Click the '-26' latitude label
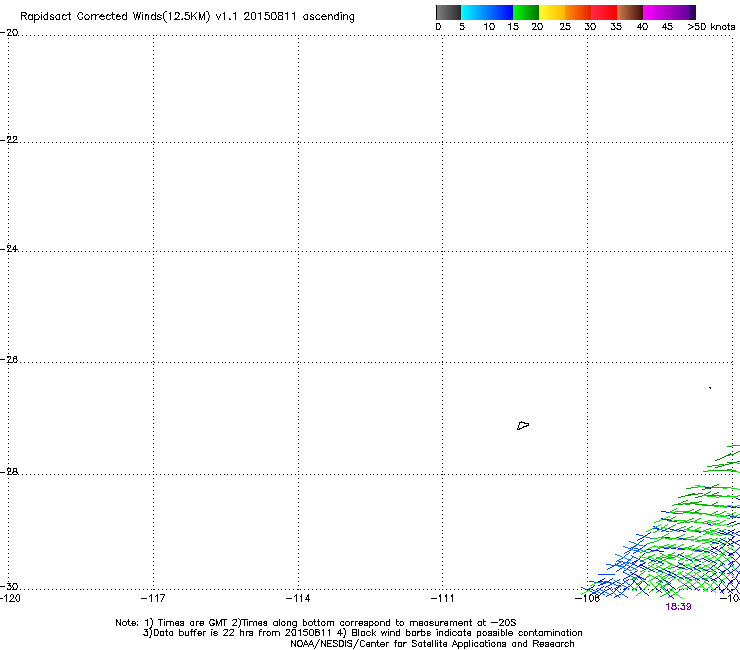Image resolution: width=740 pixels, height=650 pixels. (9, 360)
